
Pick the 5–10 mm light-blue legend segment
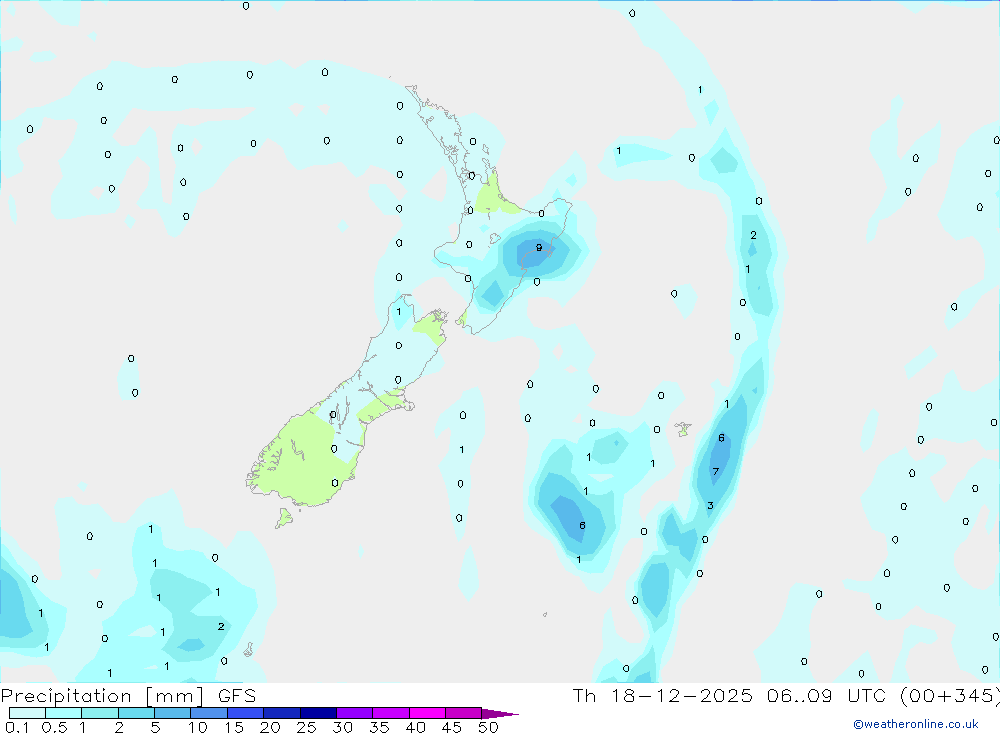[172, 713]
